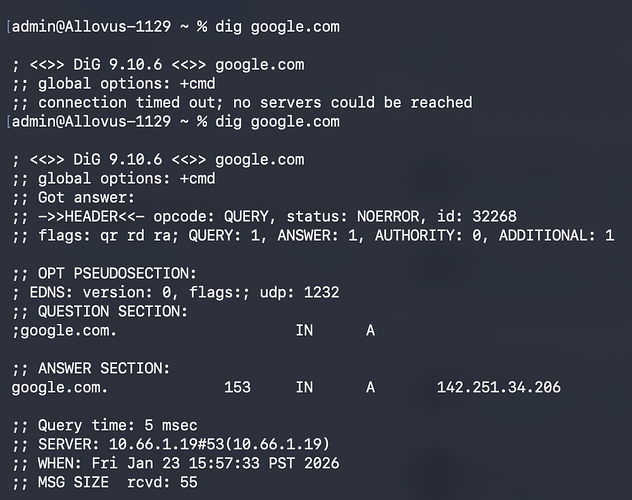
Task: Click the IP address 142.251.34.206
Action: tap(498, 387)
